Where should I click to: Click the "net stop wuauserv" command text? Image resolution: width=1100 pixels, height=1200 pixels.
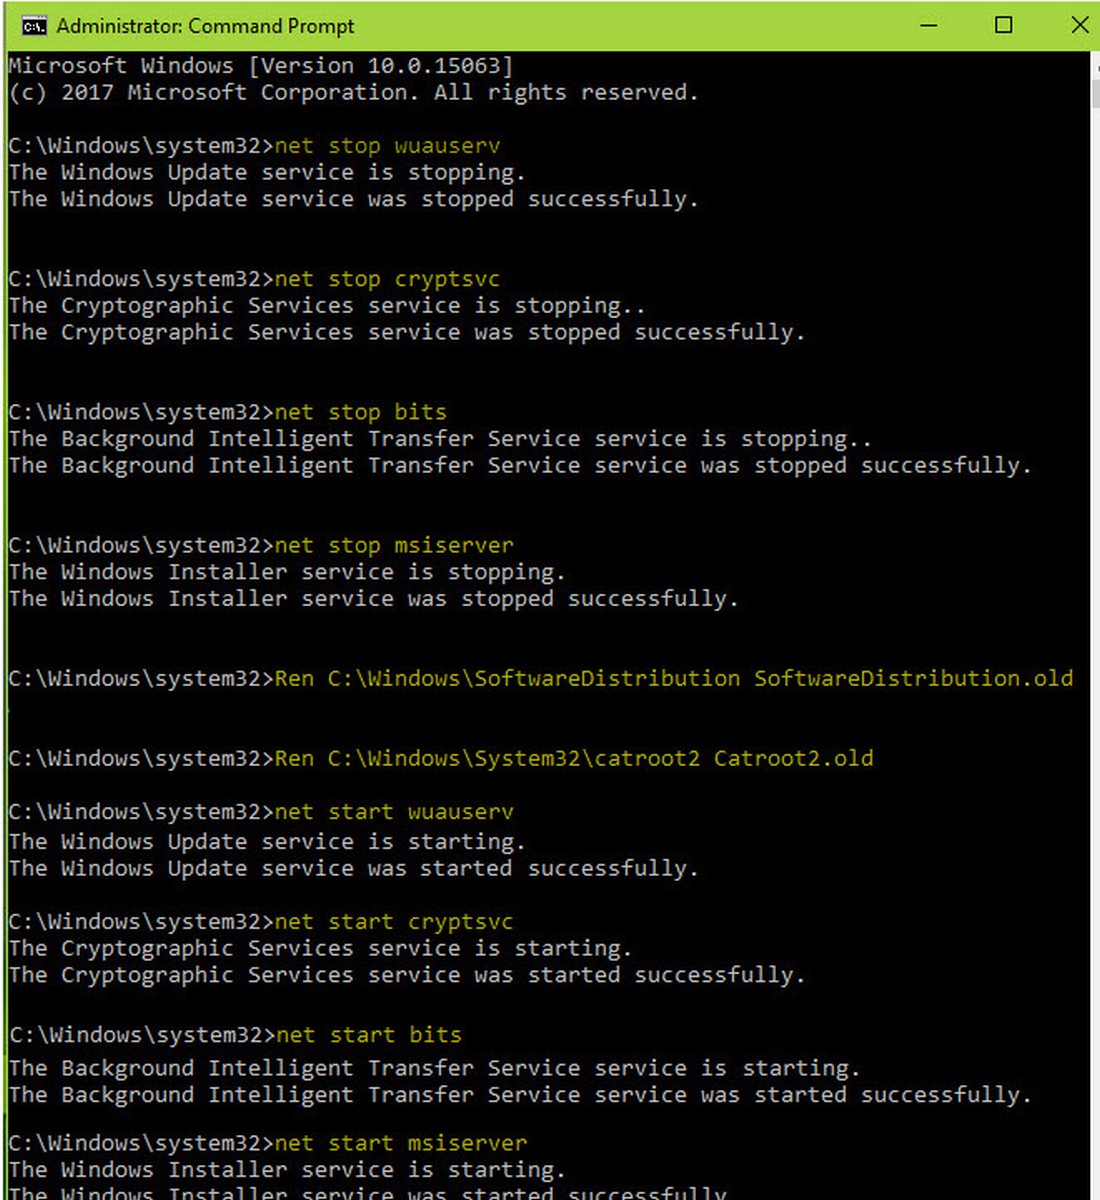387,146
